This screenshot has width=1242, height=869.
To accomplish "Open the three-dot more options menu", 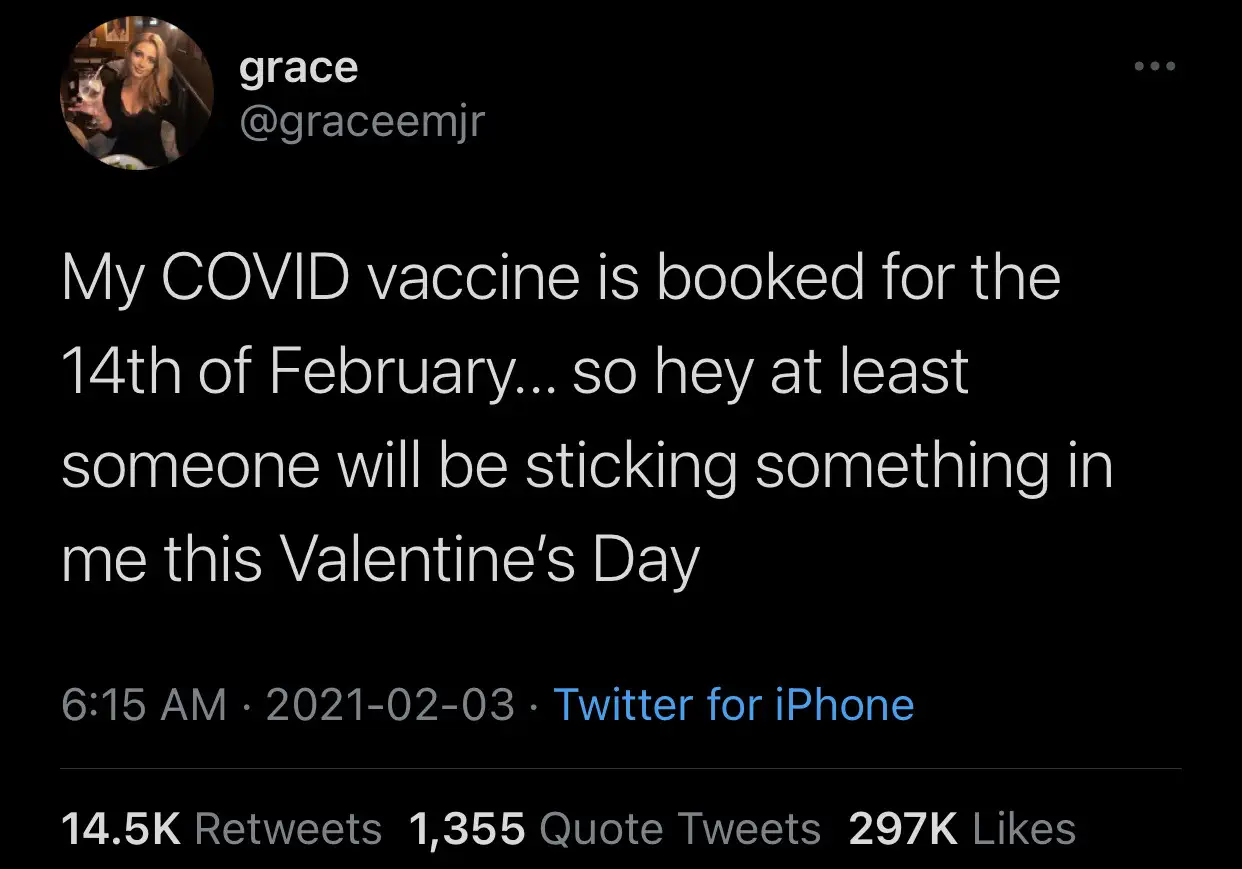I will click(1158, 68).
